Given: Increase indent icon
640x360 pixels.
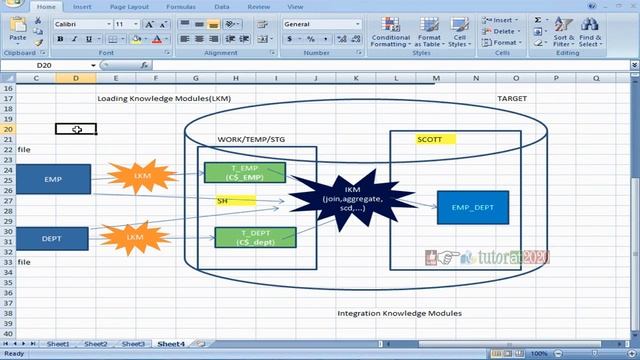Looking at the screenshot, I should point(244,39).
